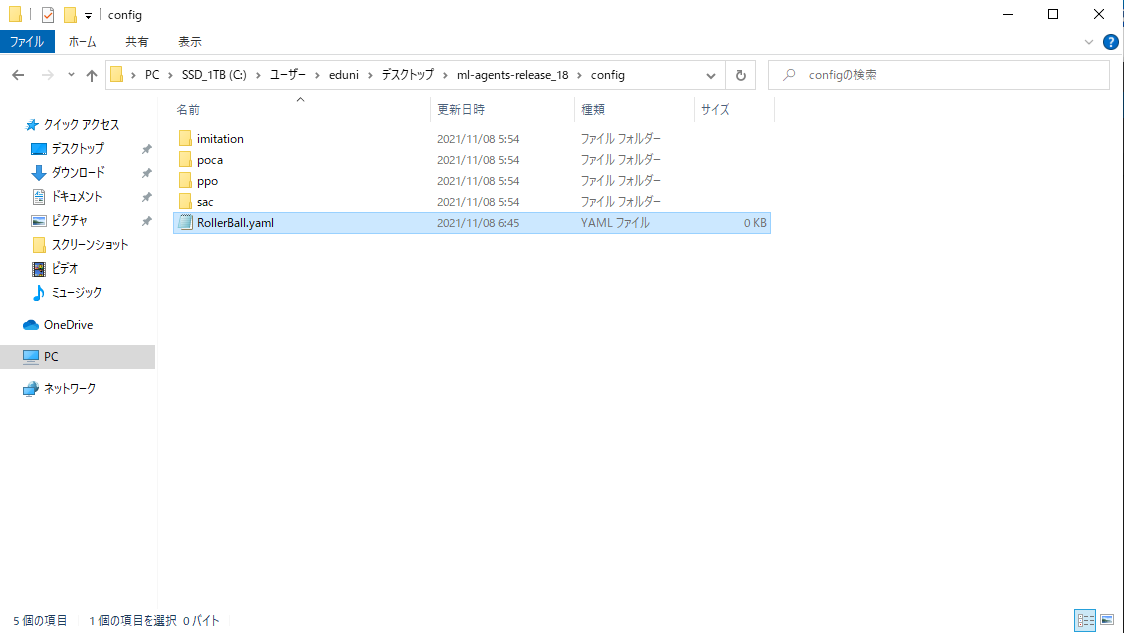Switch to details view layout icon
The height and width of the screenshot is (633, 1124).
pos(1085,619)
